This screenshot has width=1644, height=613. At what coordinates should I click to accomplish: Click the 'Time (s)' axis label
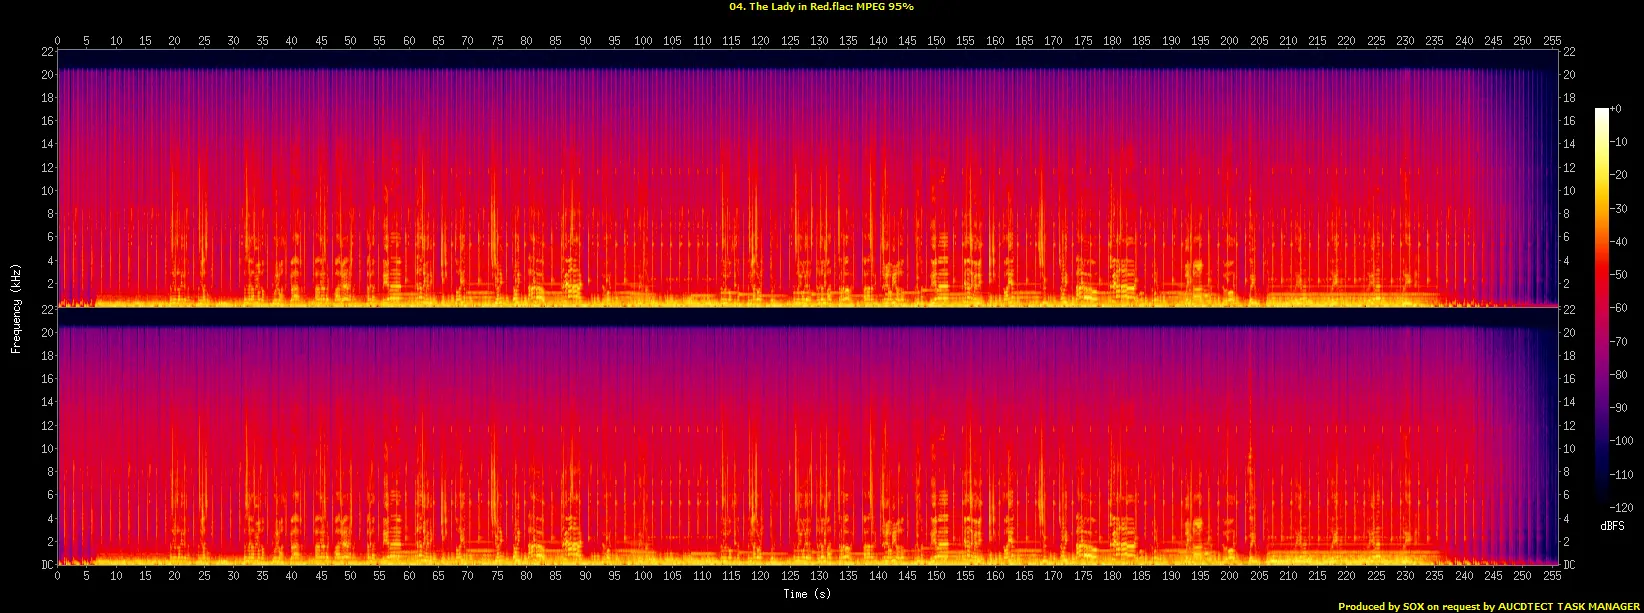tap(807, 594)
